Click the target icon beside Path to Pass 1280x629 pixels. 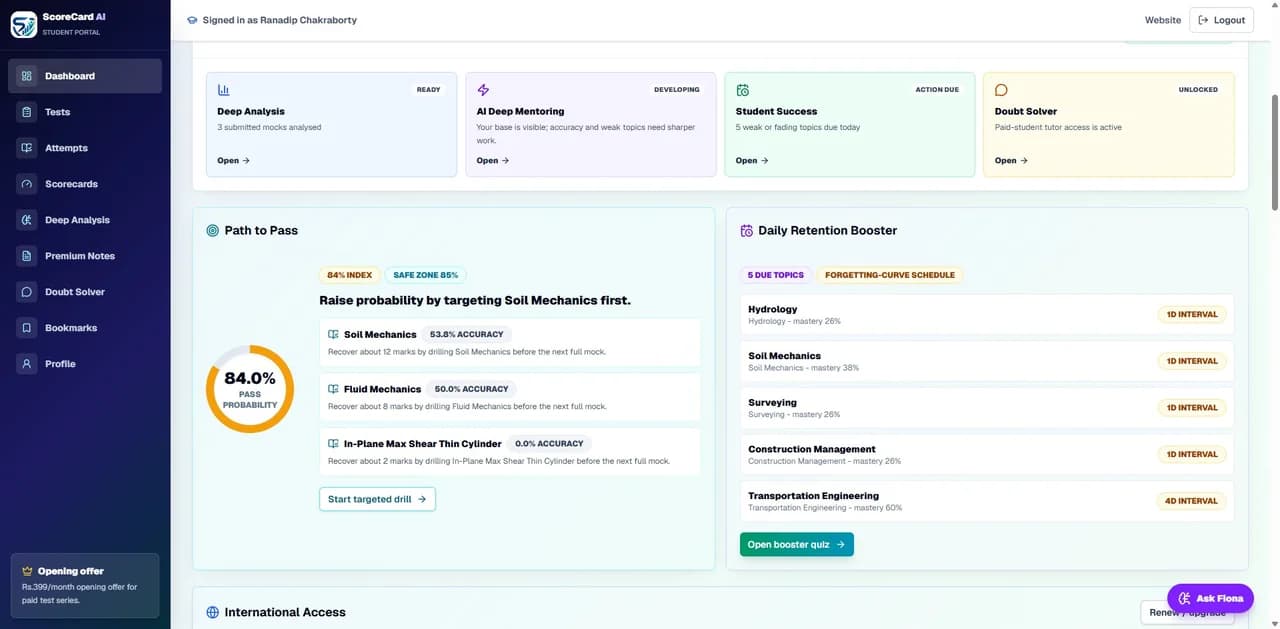point(212,230)
